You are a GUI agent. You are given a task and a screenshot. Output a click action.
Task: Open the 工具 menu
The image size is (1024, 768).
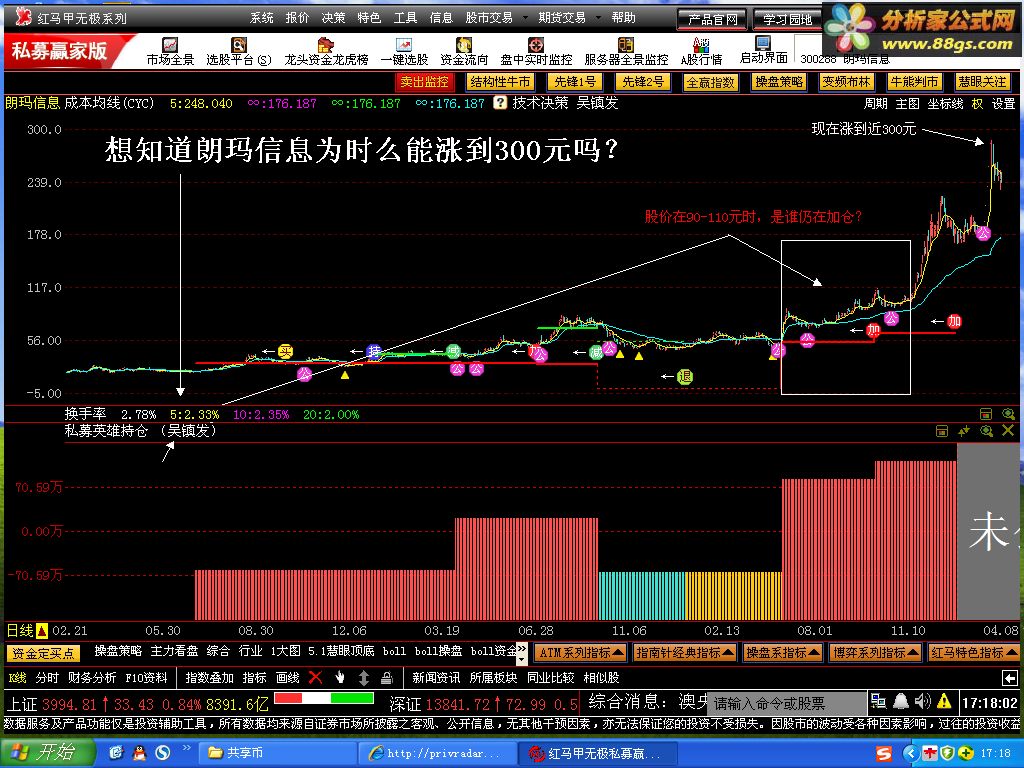tap(405, 18)
